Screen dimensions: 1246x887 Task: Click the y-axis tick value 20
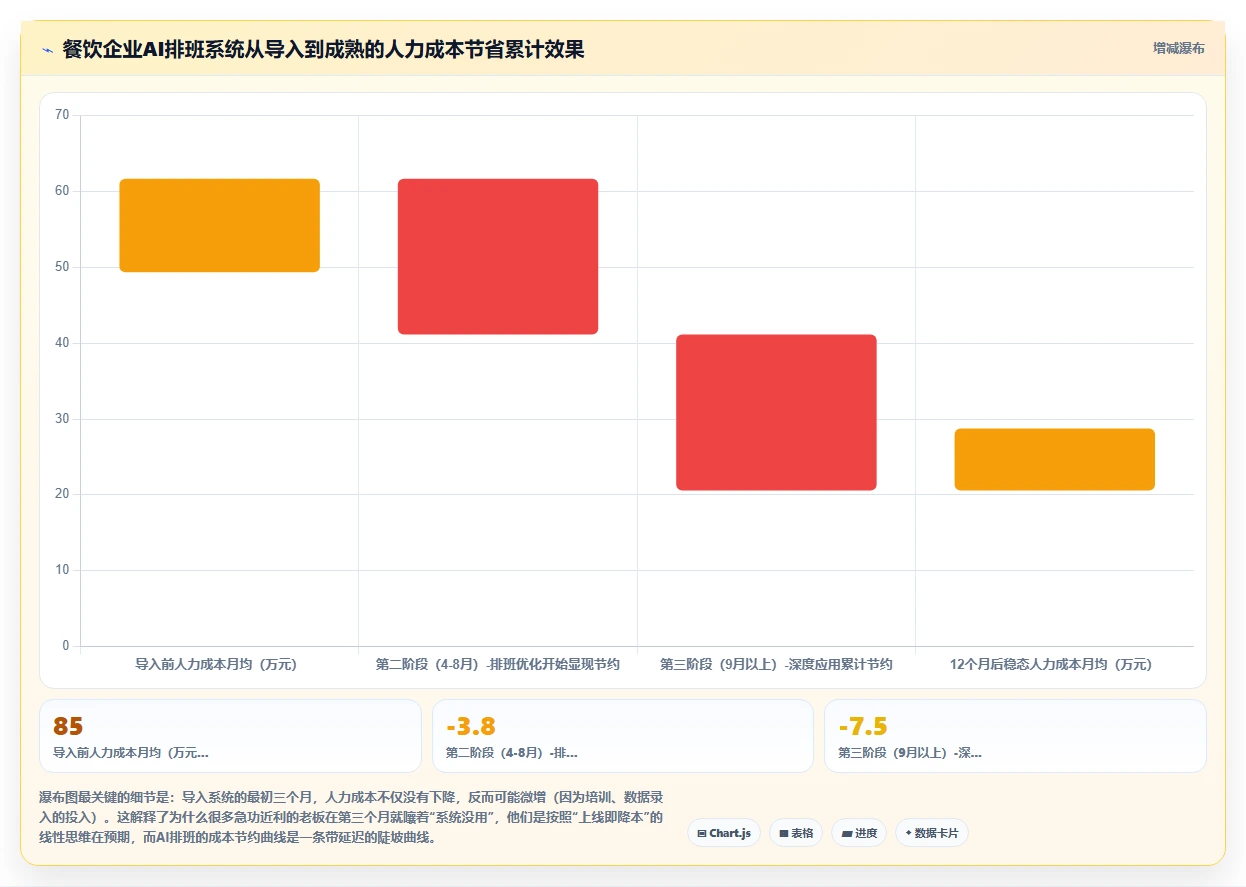[62, 494]
